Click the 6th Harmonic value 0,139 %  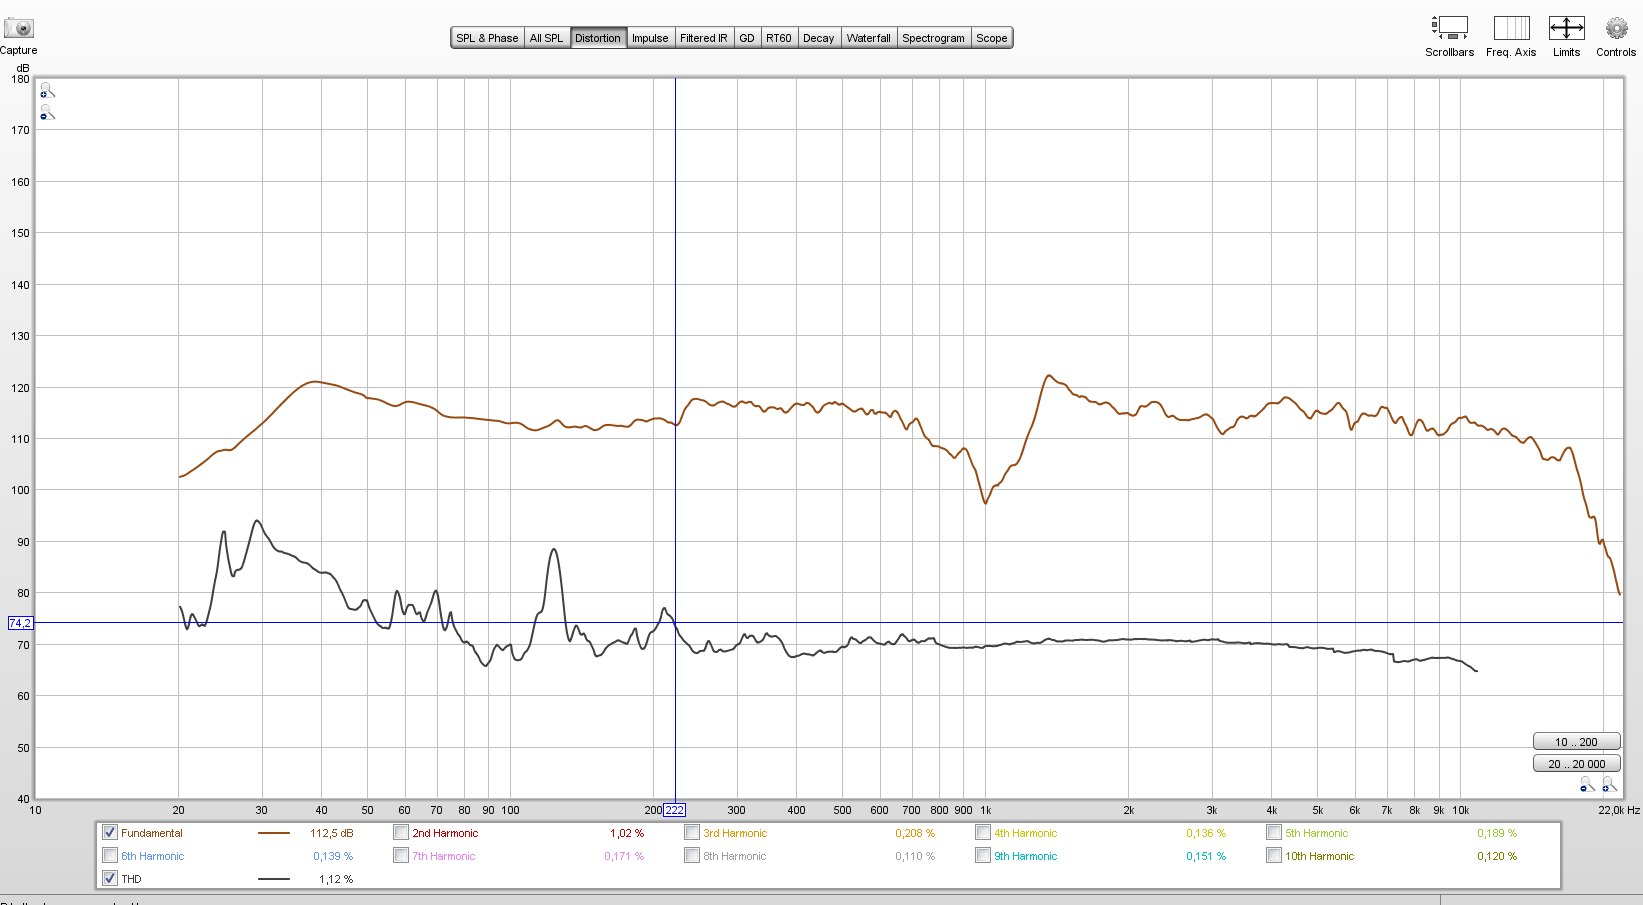tap(333, 856)
